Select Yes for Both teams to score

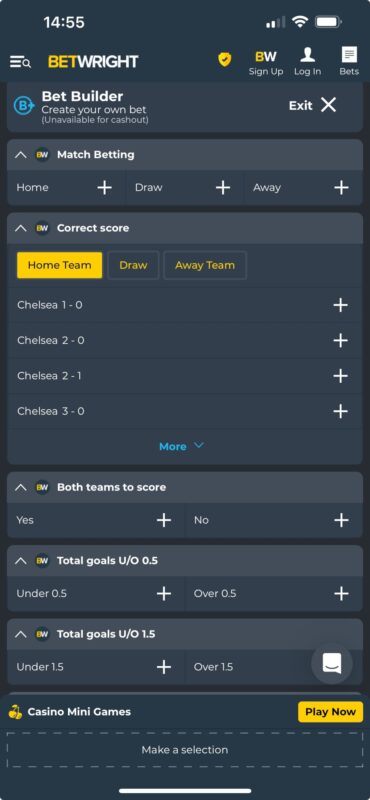pyautogui.click(x=96, y=520)
